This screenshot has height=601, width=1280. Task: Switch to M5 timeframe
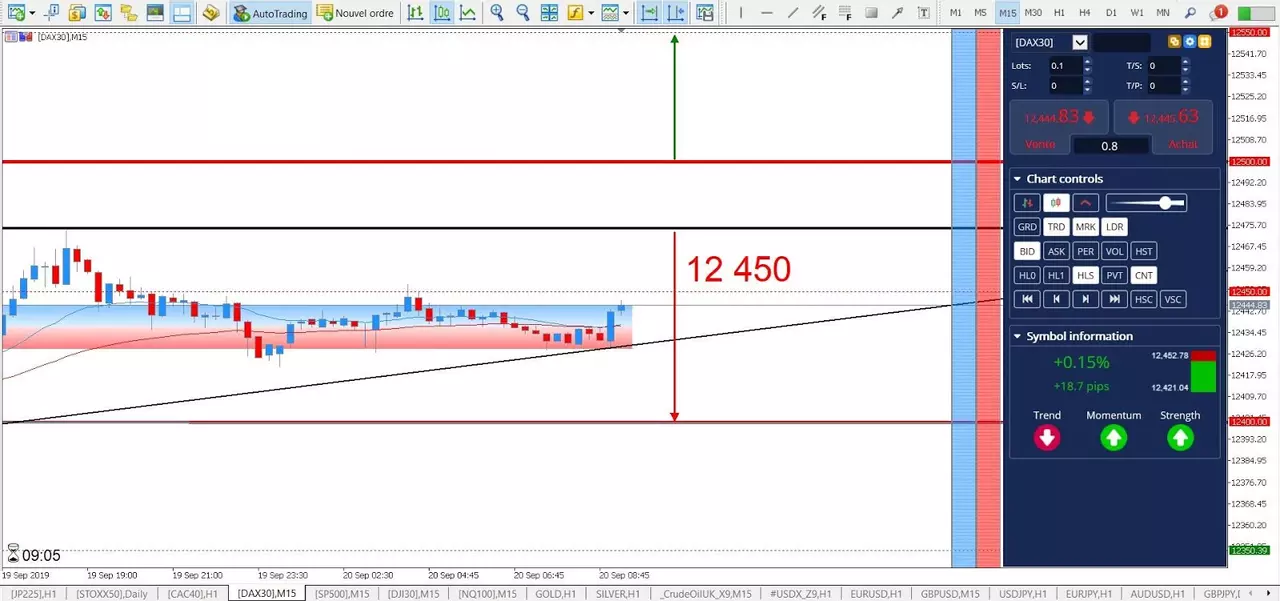pyautogui.click(x=981, y=13)
